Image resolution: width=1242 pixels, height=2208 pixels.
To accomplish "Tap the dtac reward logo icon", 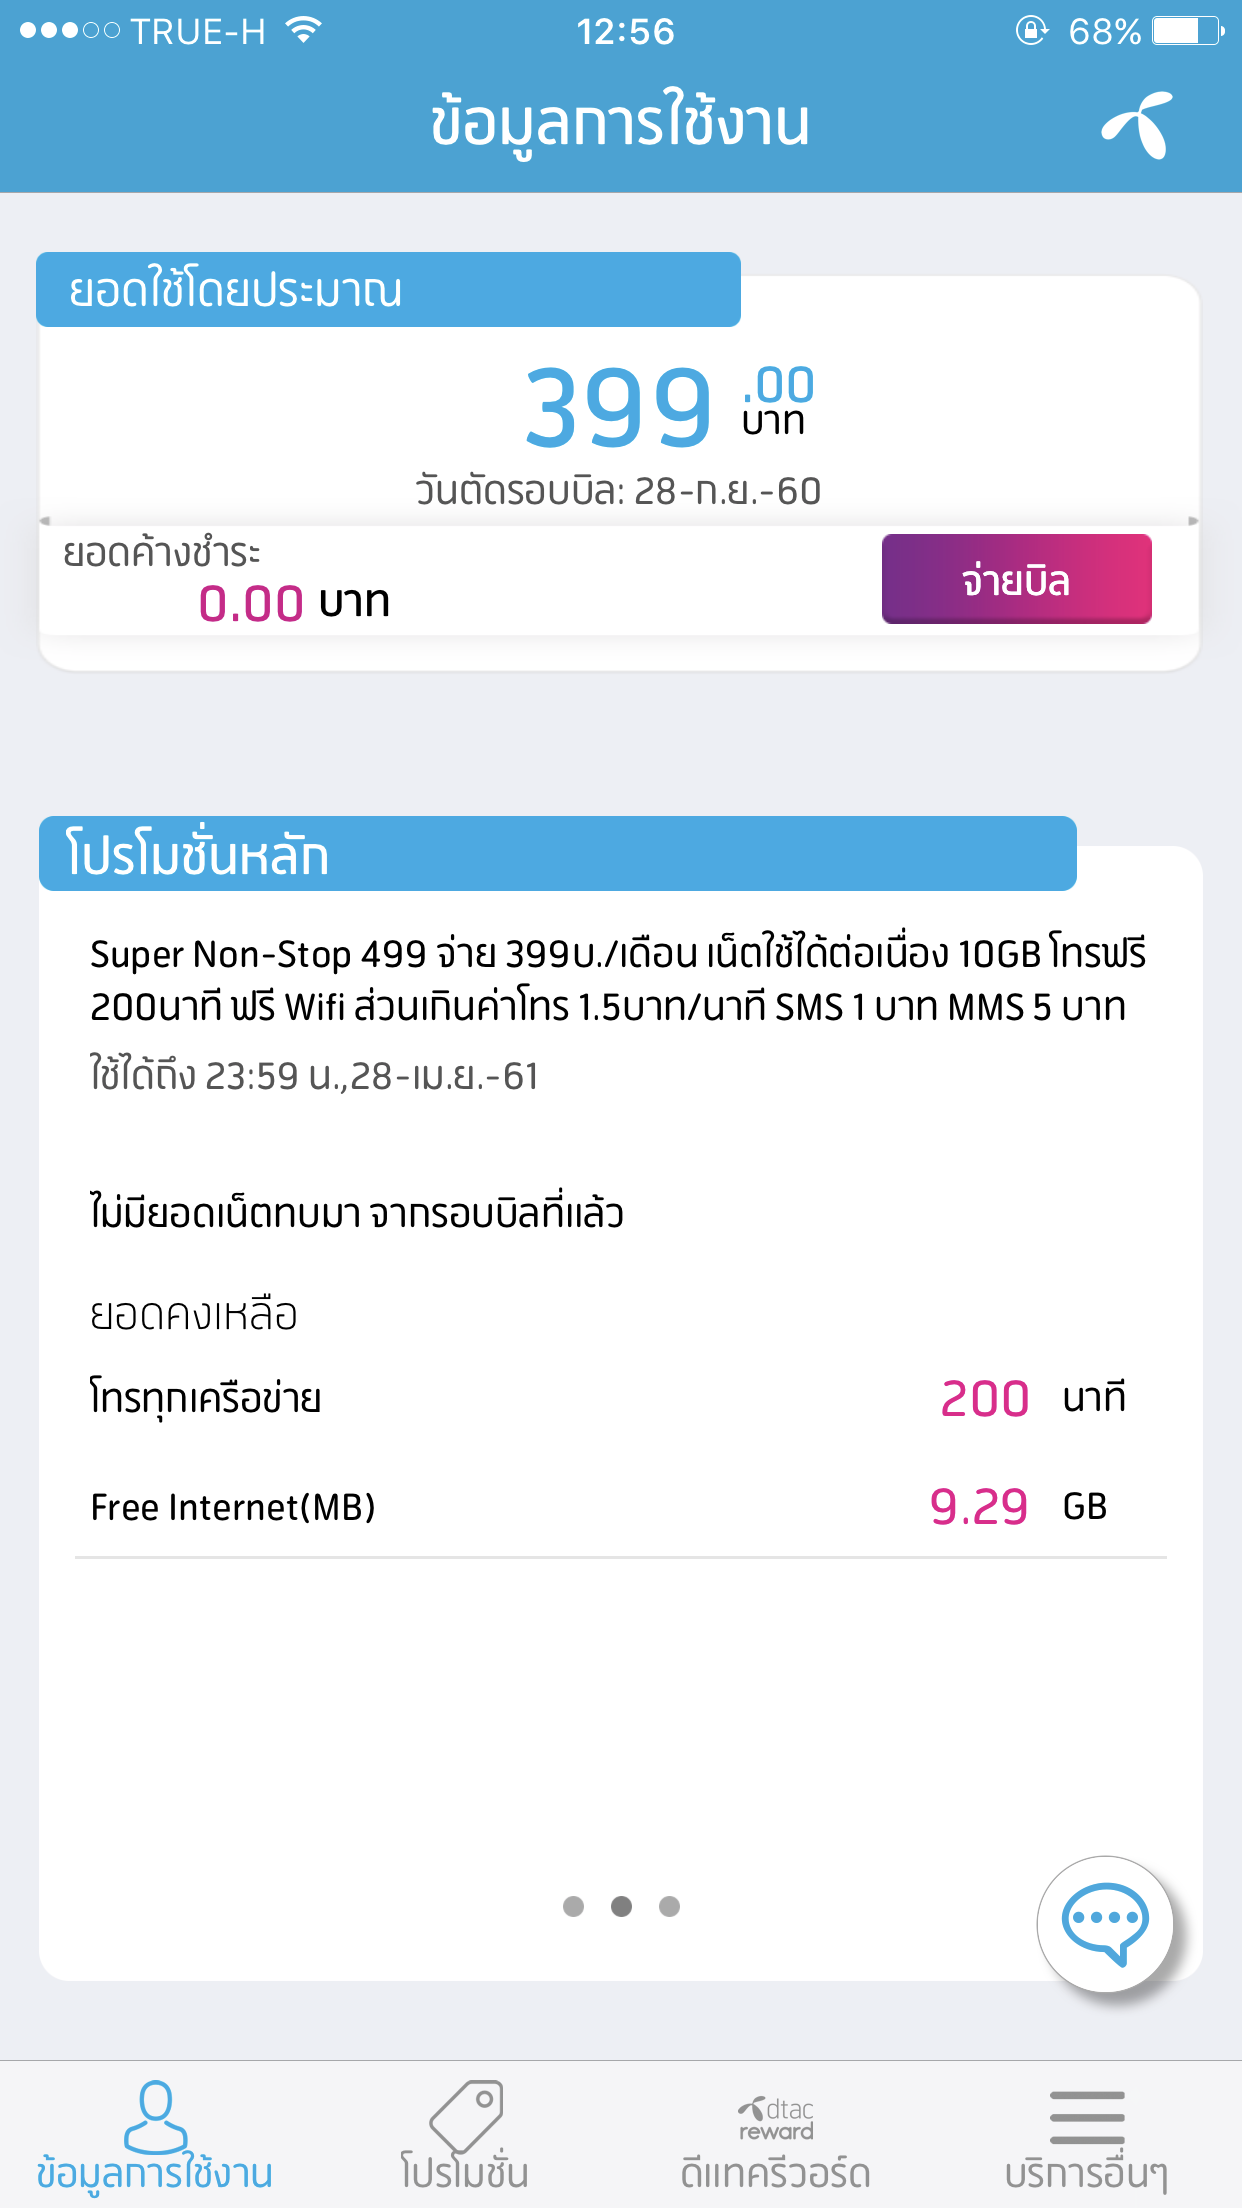I will [776, 2118].
